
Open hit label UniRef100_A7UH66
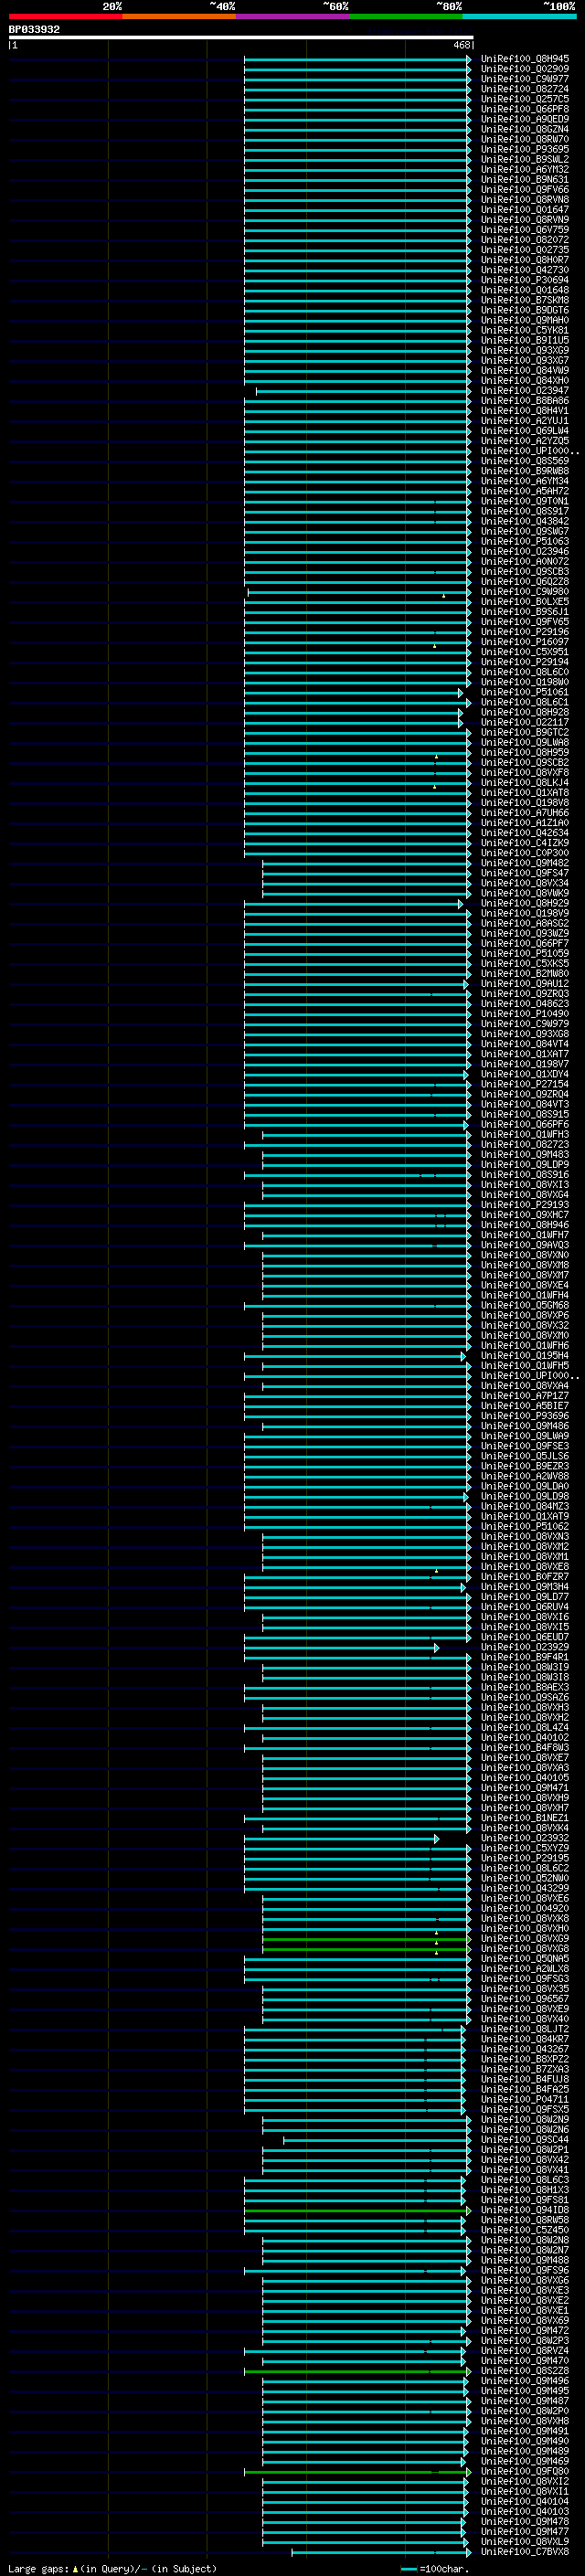525,813
